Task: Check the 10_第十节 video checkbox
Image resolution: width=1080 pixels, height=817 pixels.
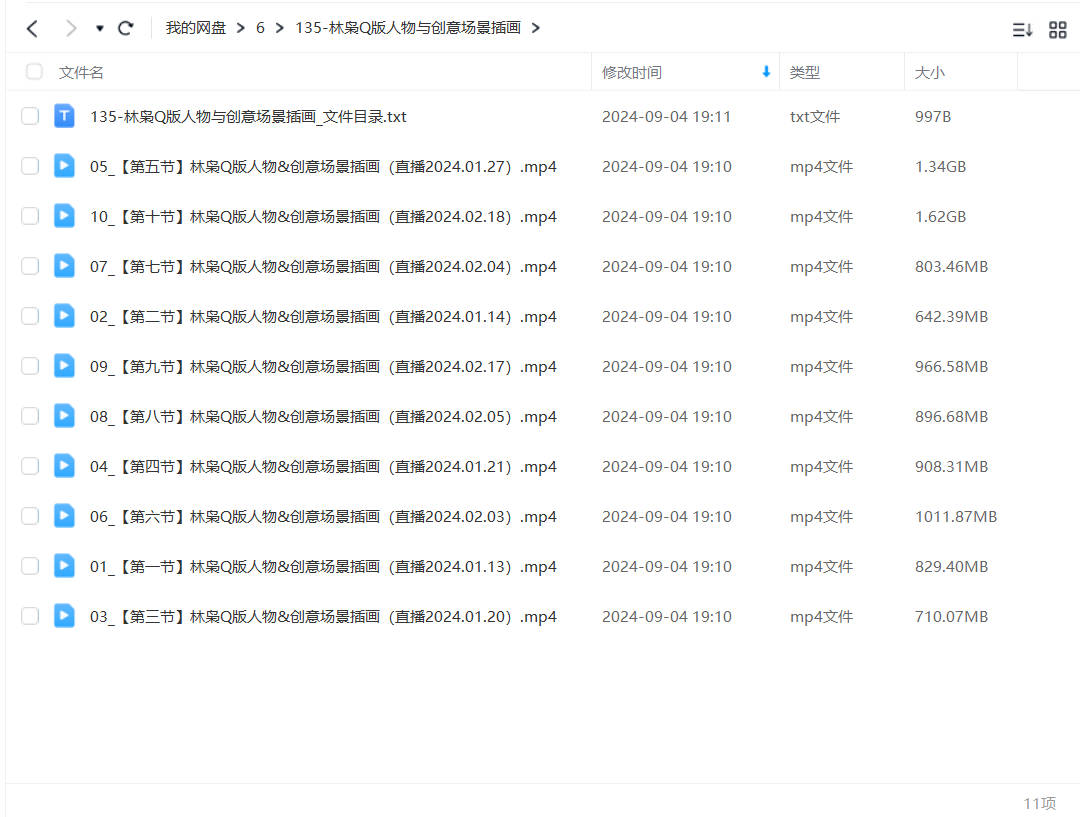Action: pos(30,216)
